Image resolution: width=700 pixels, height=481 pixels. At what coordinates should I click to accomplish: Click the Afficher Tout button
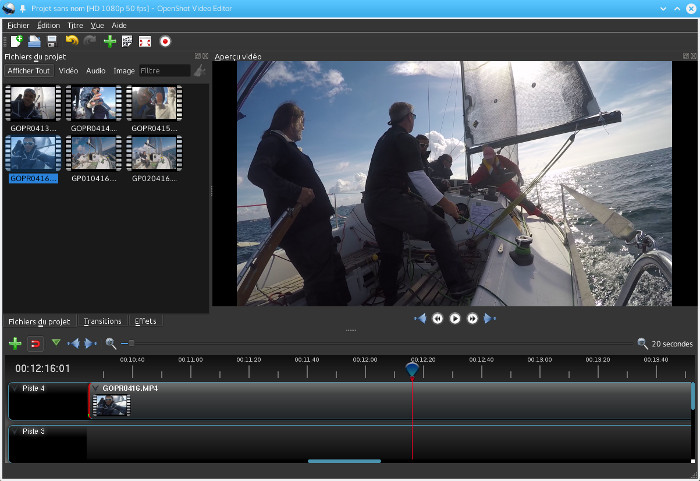pyautogui.click(x=29, y=71)
